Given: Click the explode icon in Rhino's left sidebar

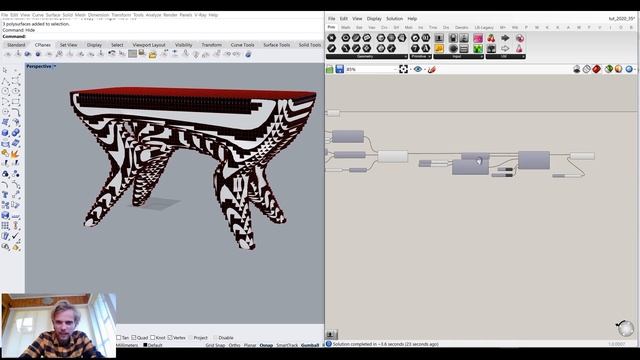Looking at the screenshot, I should pos(16,153).
